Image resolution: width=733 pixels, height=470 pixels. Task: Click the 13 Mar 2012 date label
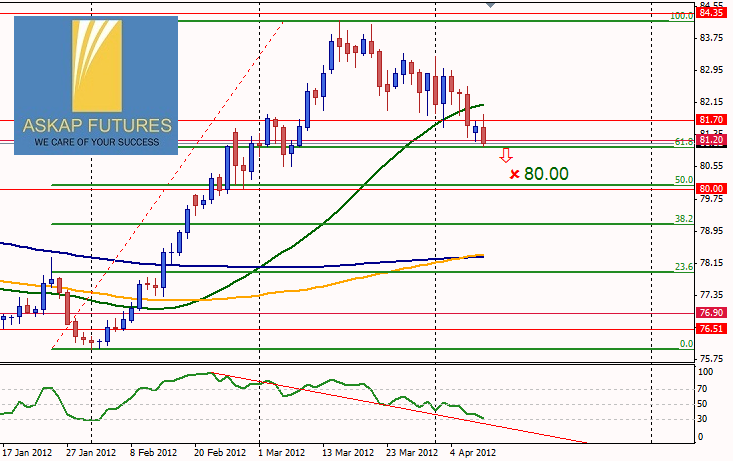[x=347, y=452]
